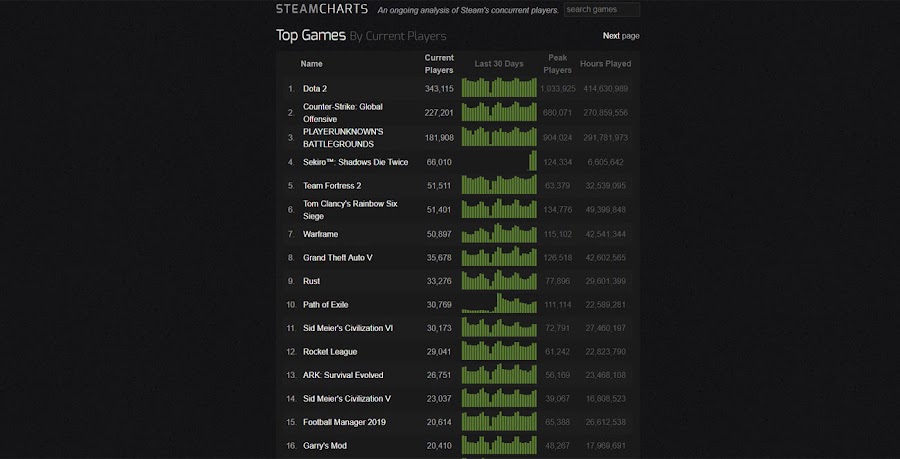Screen dimensions: 900x459
Task: Open the Rocket League page
Action: click(x=330, y=352)
